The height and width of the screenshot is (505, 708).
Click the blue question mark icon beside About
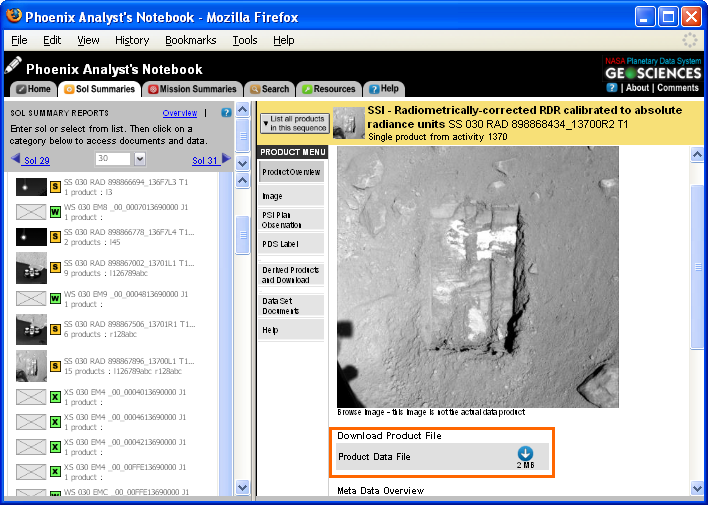point(612,88)
